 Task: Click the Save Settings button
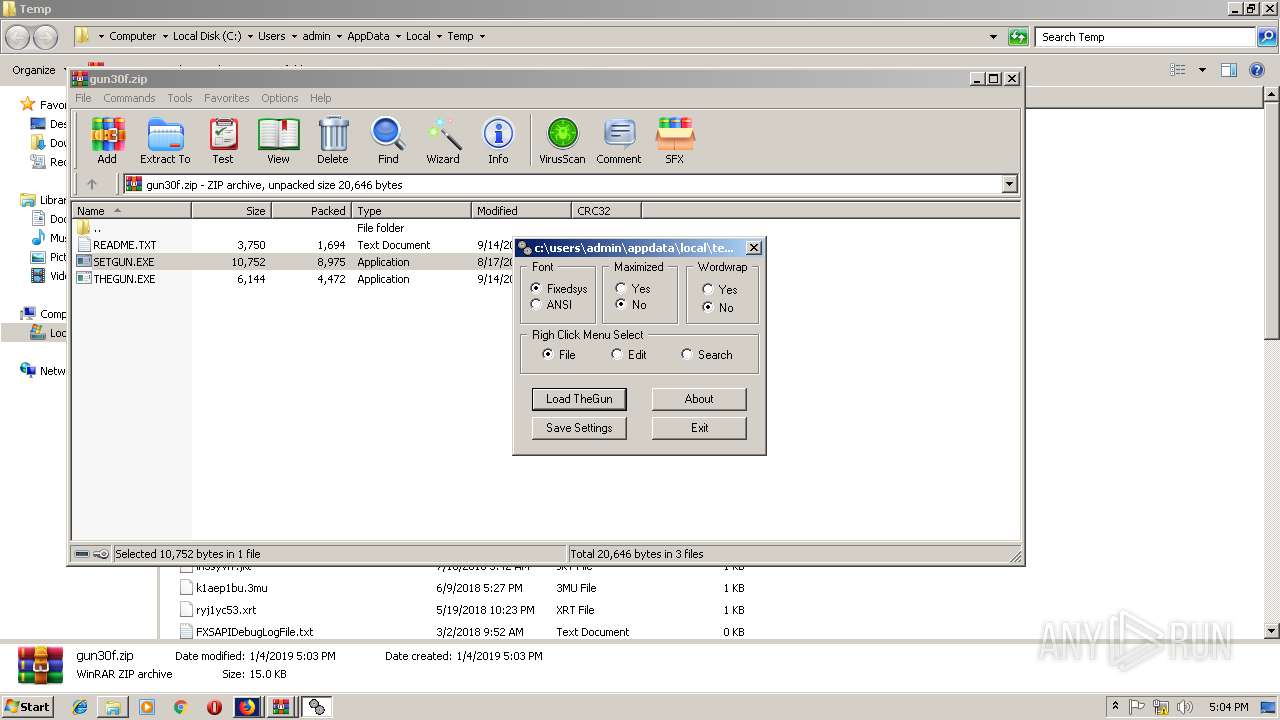tap(579, 428)
